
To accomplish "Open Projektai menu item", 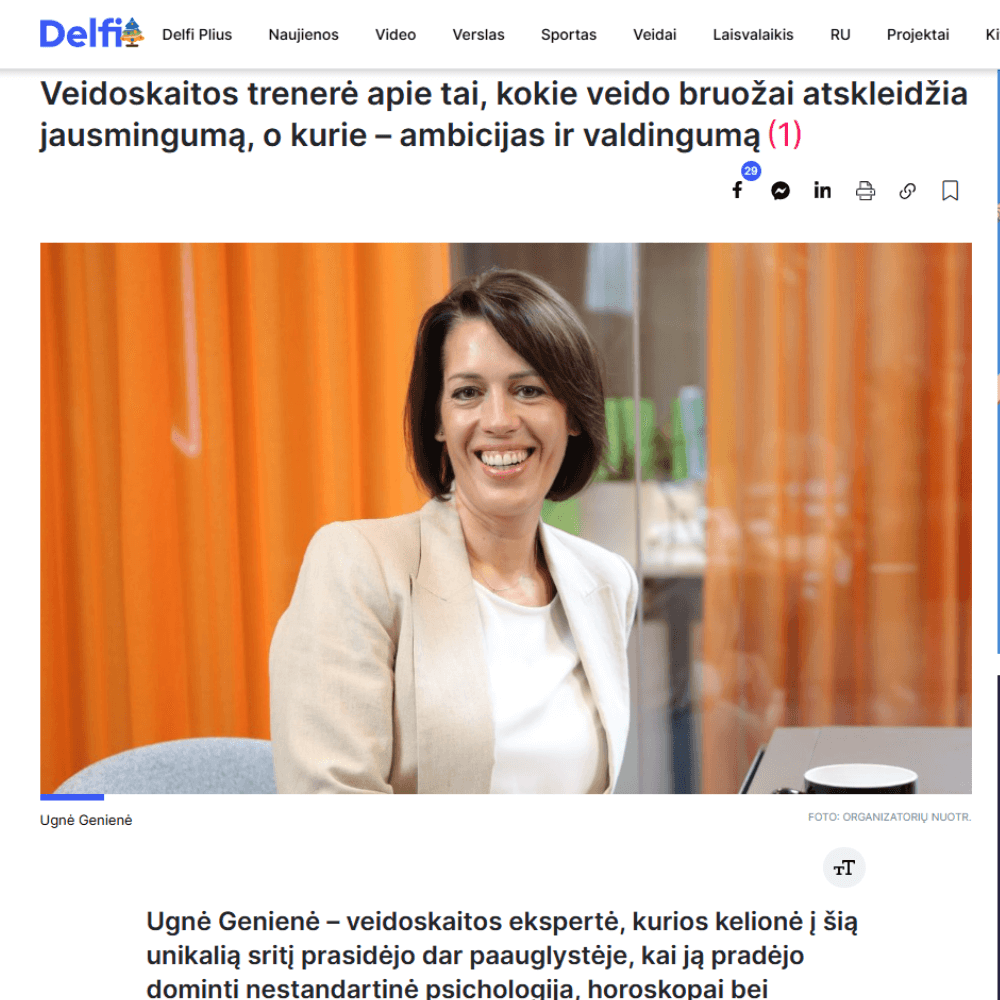I will click(918, 34).
